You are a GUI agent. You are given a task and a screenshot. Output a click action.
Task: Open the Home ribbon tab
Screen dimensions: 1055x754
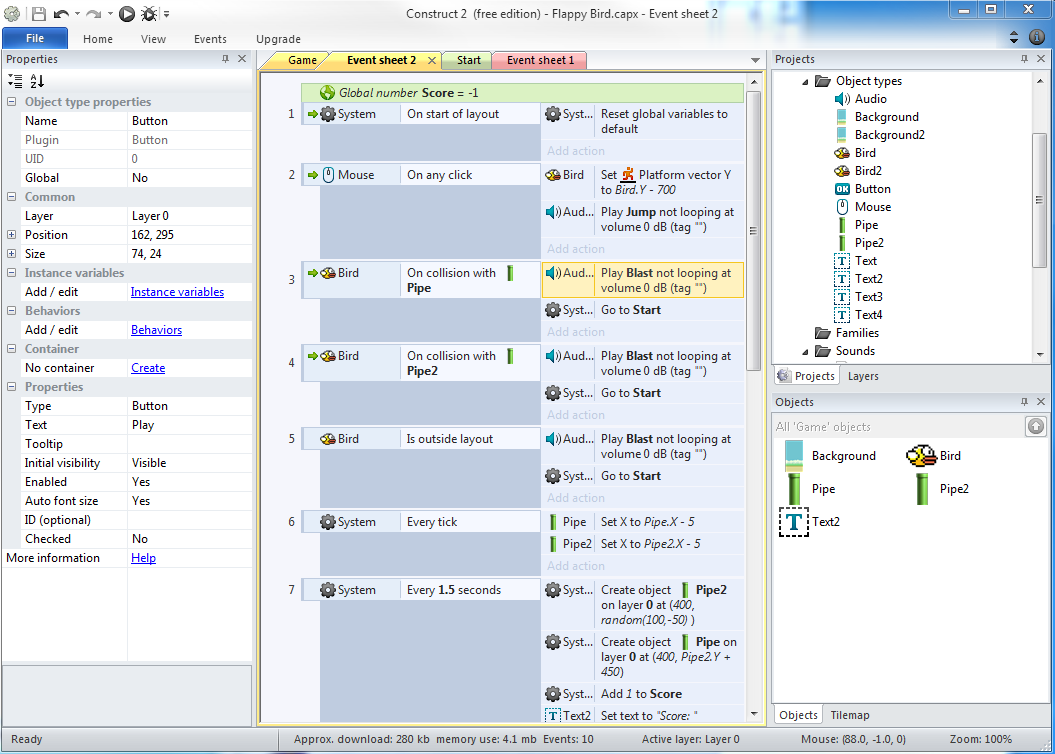pos(98,39)
